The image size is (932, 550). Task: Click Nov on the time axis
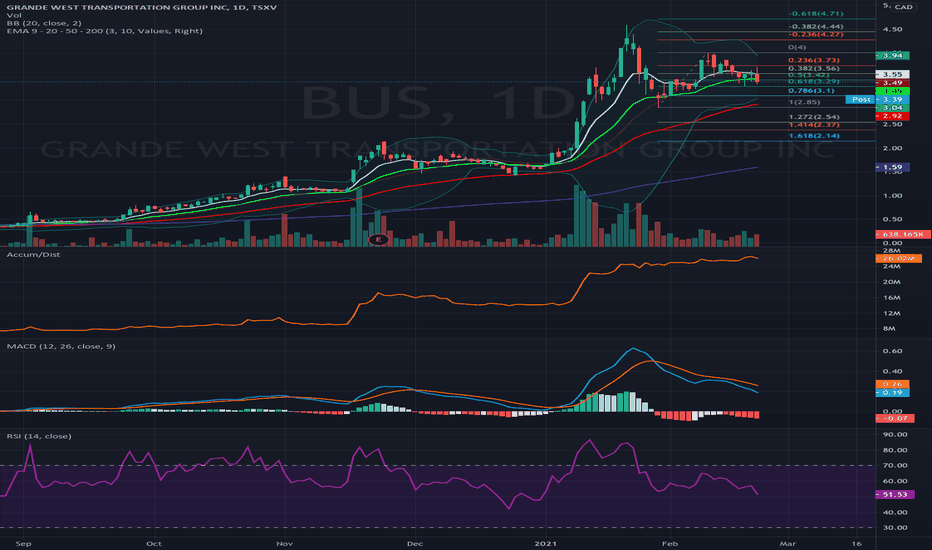[284, 543]
